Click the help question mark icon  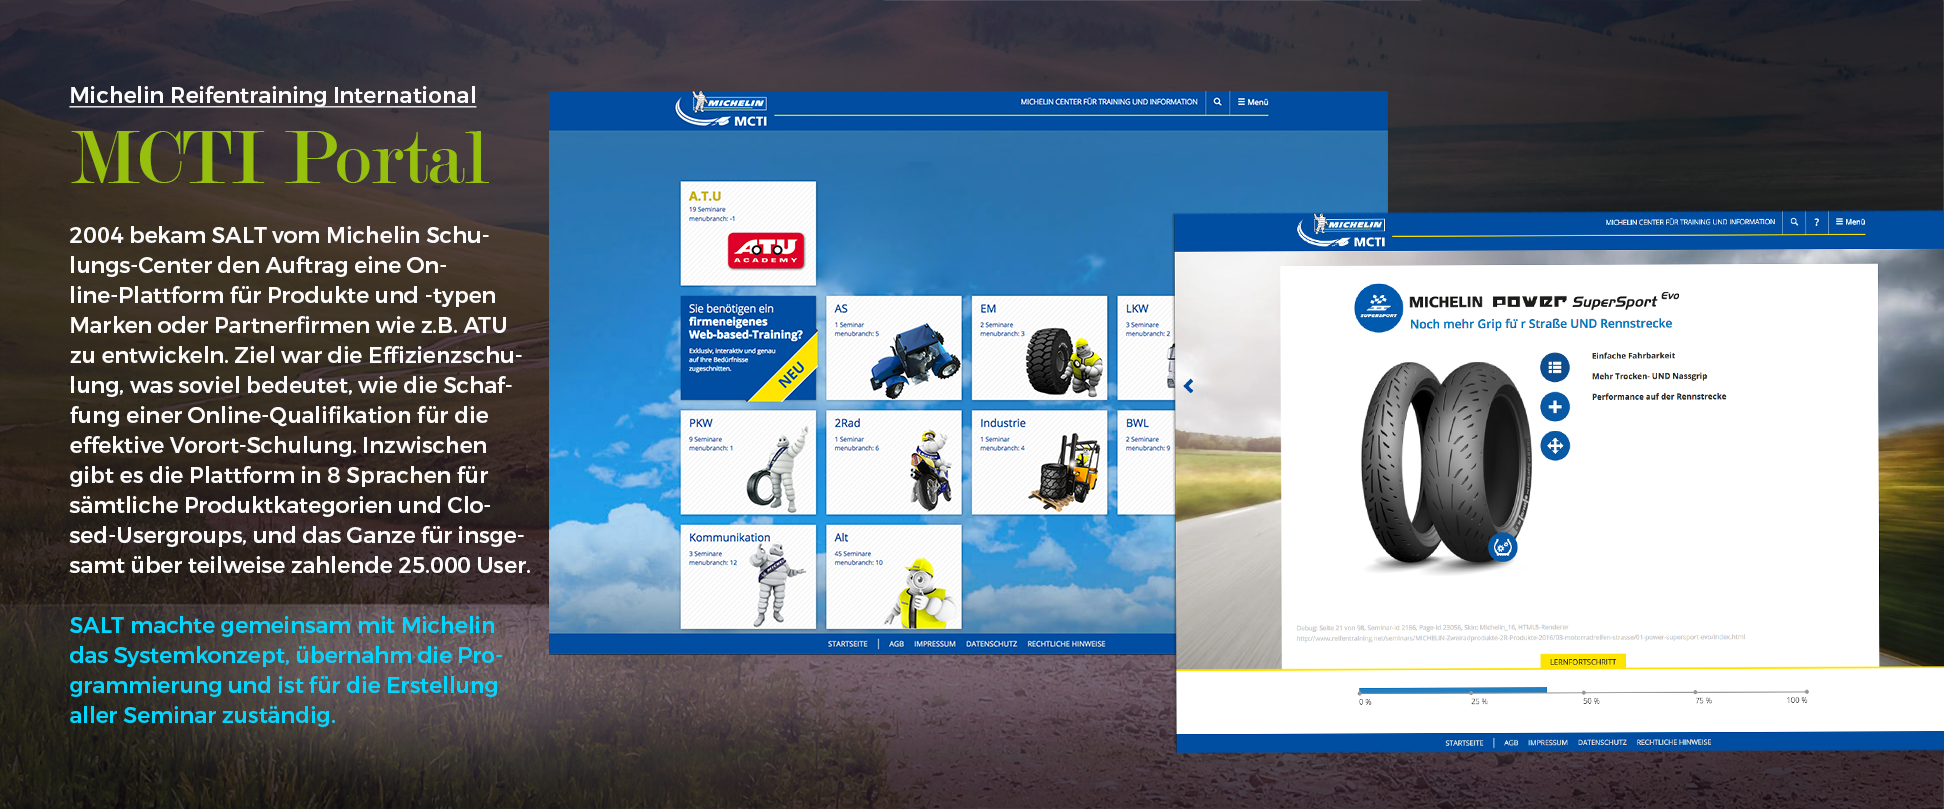click(1816, 222)
